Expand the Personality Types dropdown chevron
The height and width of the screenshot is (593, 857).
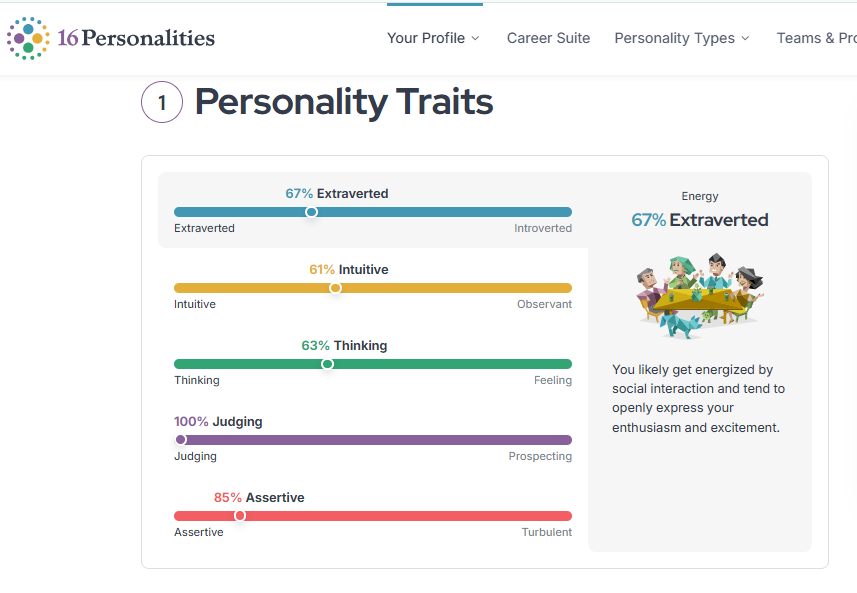[746, 38]
